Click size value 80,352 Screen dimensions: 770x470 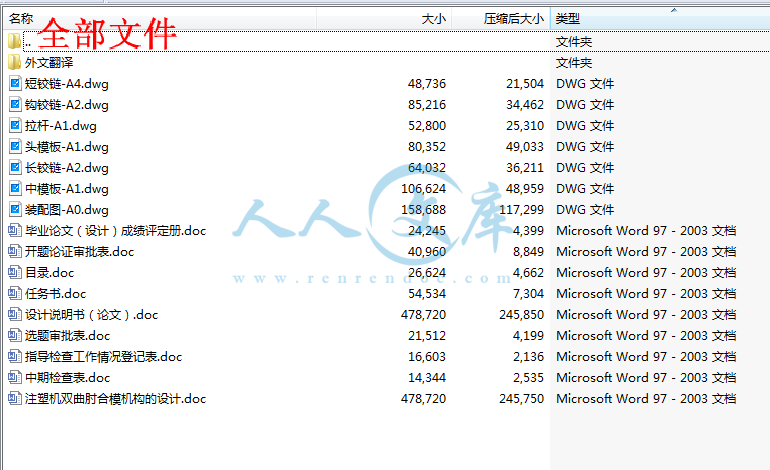click(x=427, y=146)
